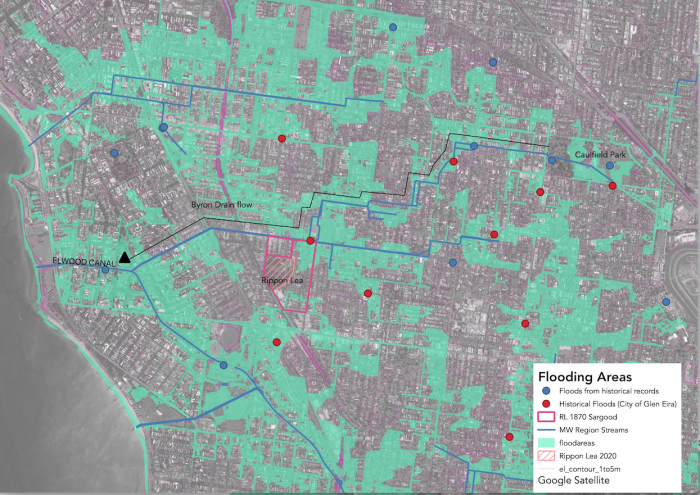Viewport: 700px width, 495px height.
Task: Click the green floodareas legend swatch
Action: click(546, 442)
